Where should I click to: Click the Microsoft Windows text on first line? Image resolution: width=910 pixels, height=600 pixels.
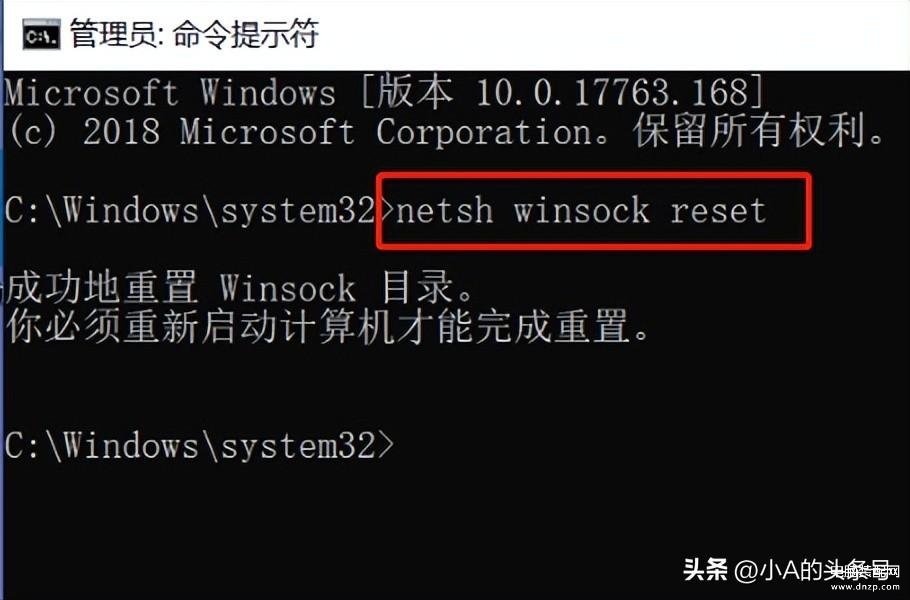[170, 93]
